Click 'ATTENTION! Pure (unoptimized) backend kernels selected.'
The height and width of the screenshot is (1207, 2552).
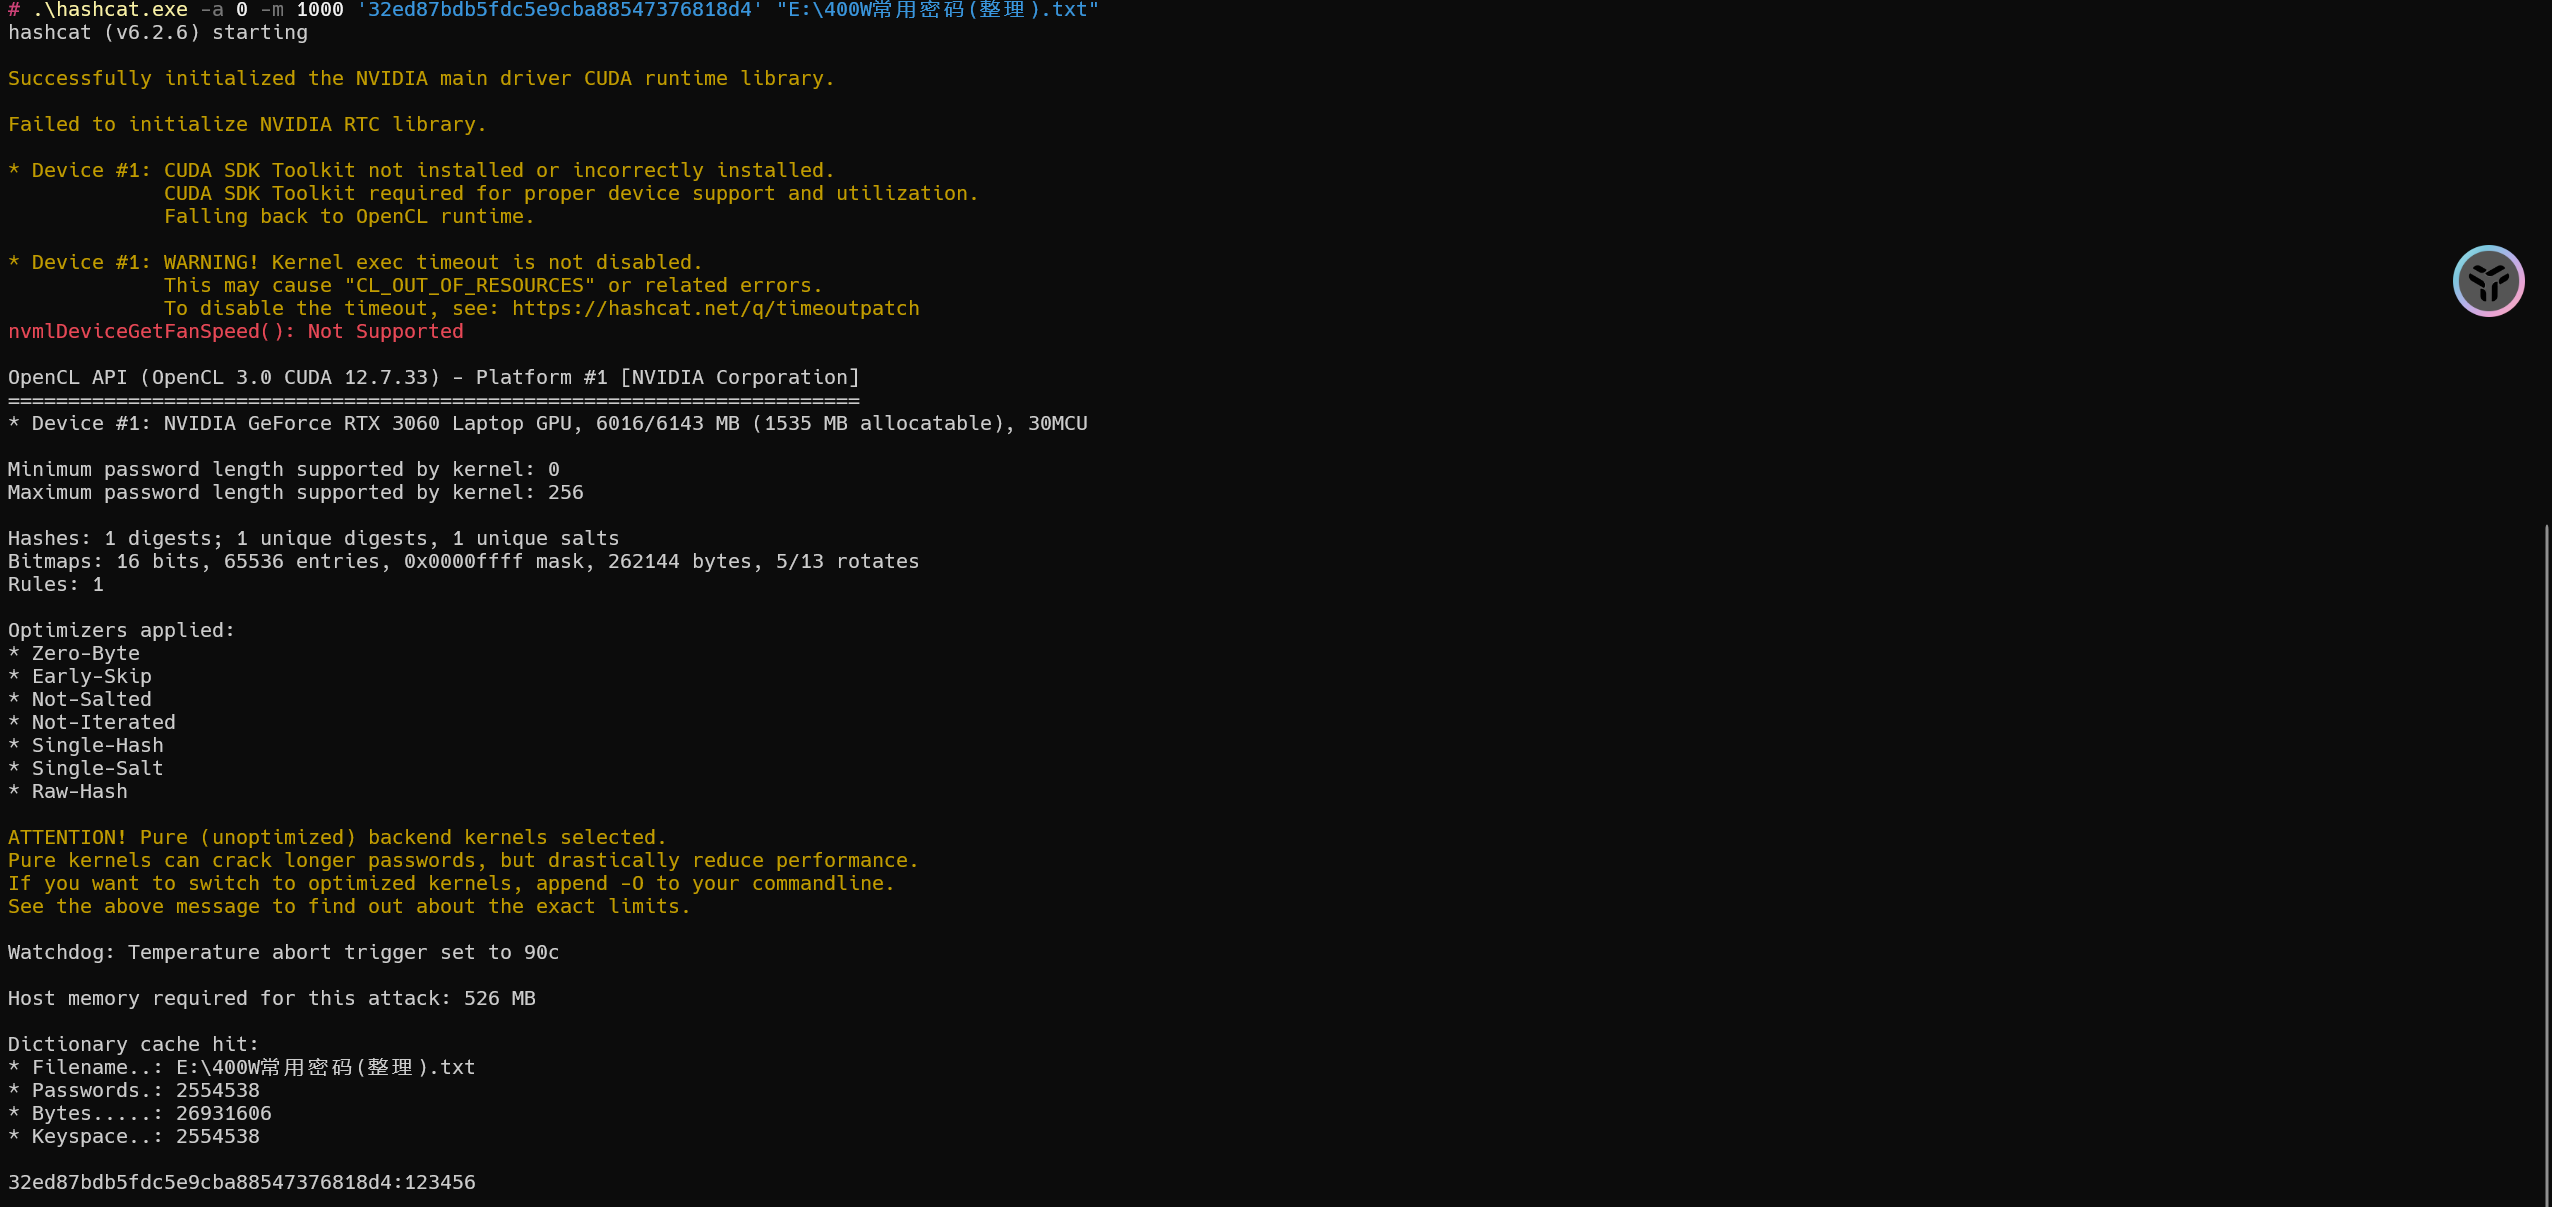pyautogui.click(x=337, y=837)
